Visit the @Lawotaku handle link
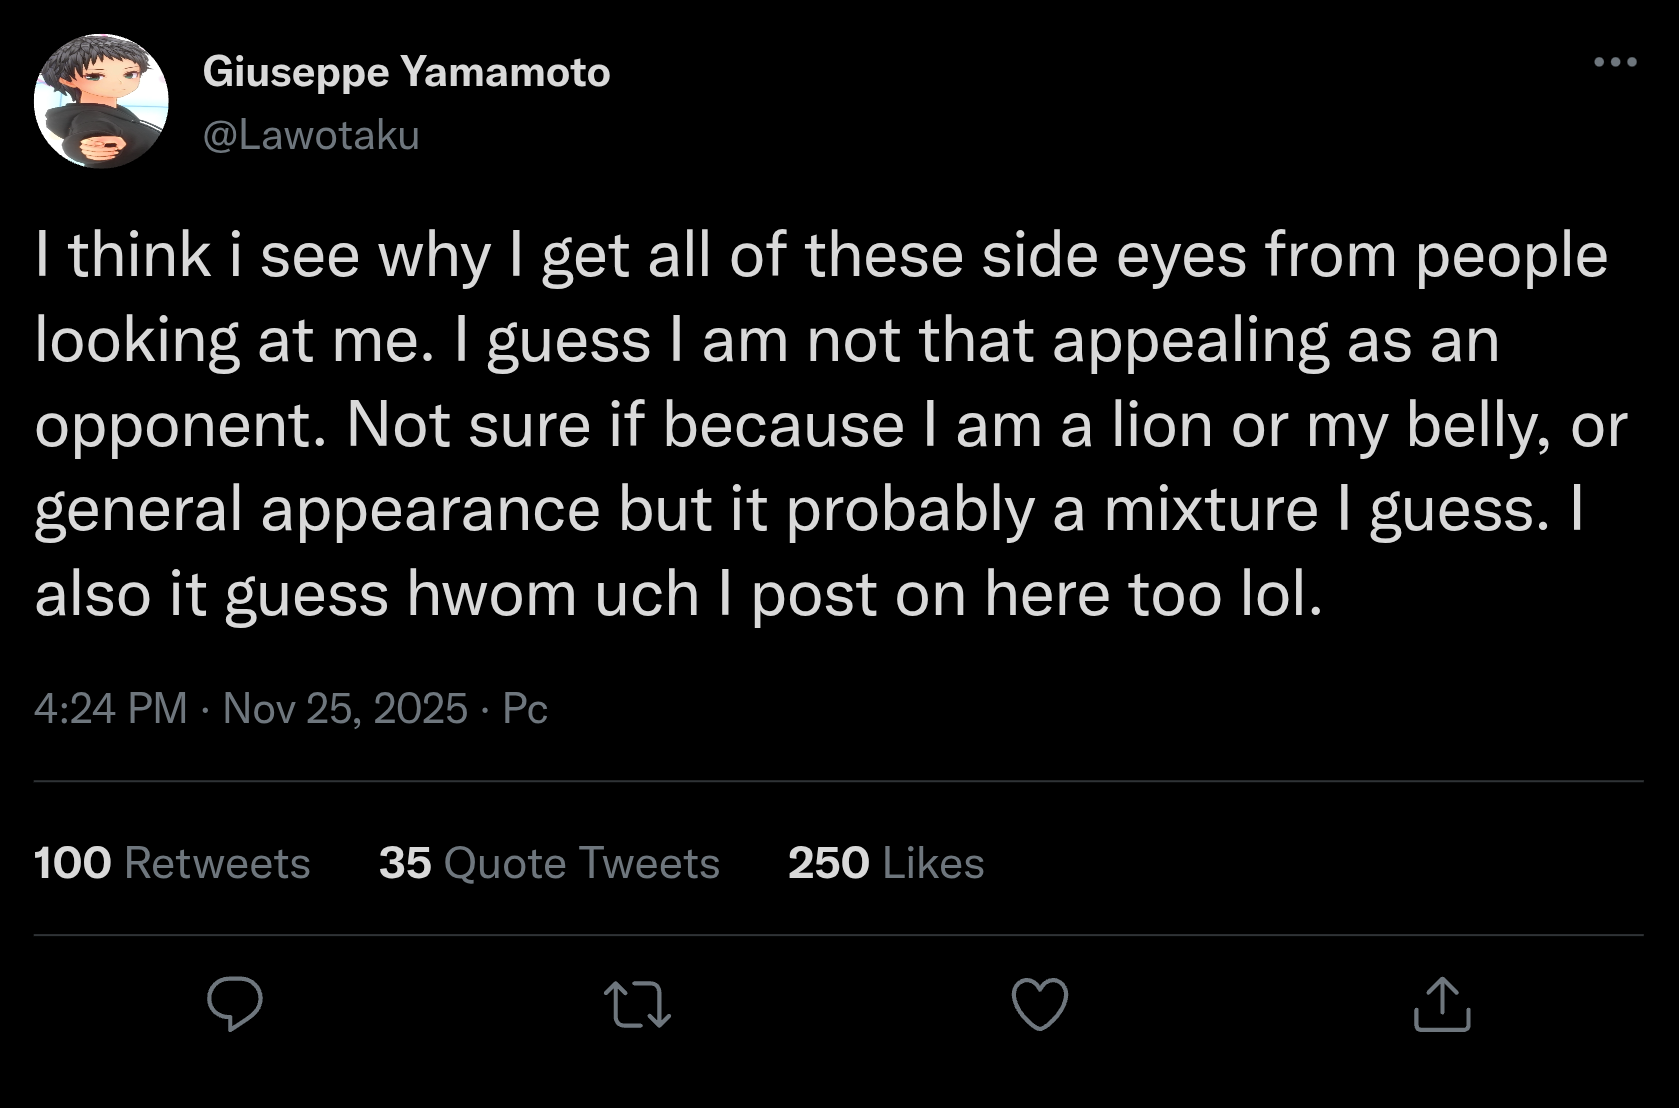The height and width of the screenshot is (1108, 1679). (311, 135)
